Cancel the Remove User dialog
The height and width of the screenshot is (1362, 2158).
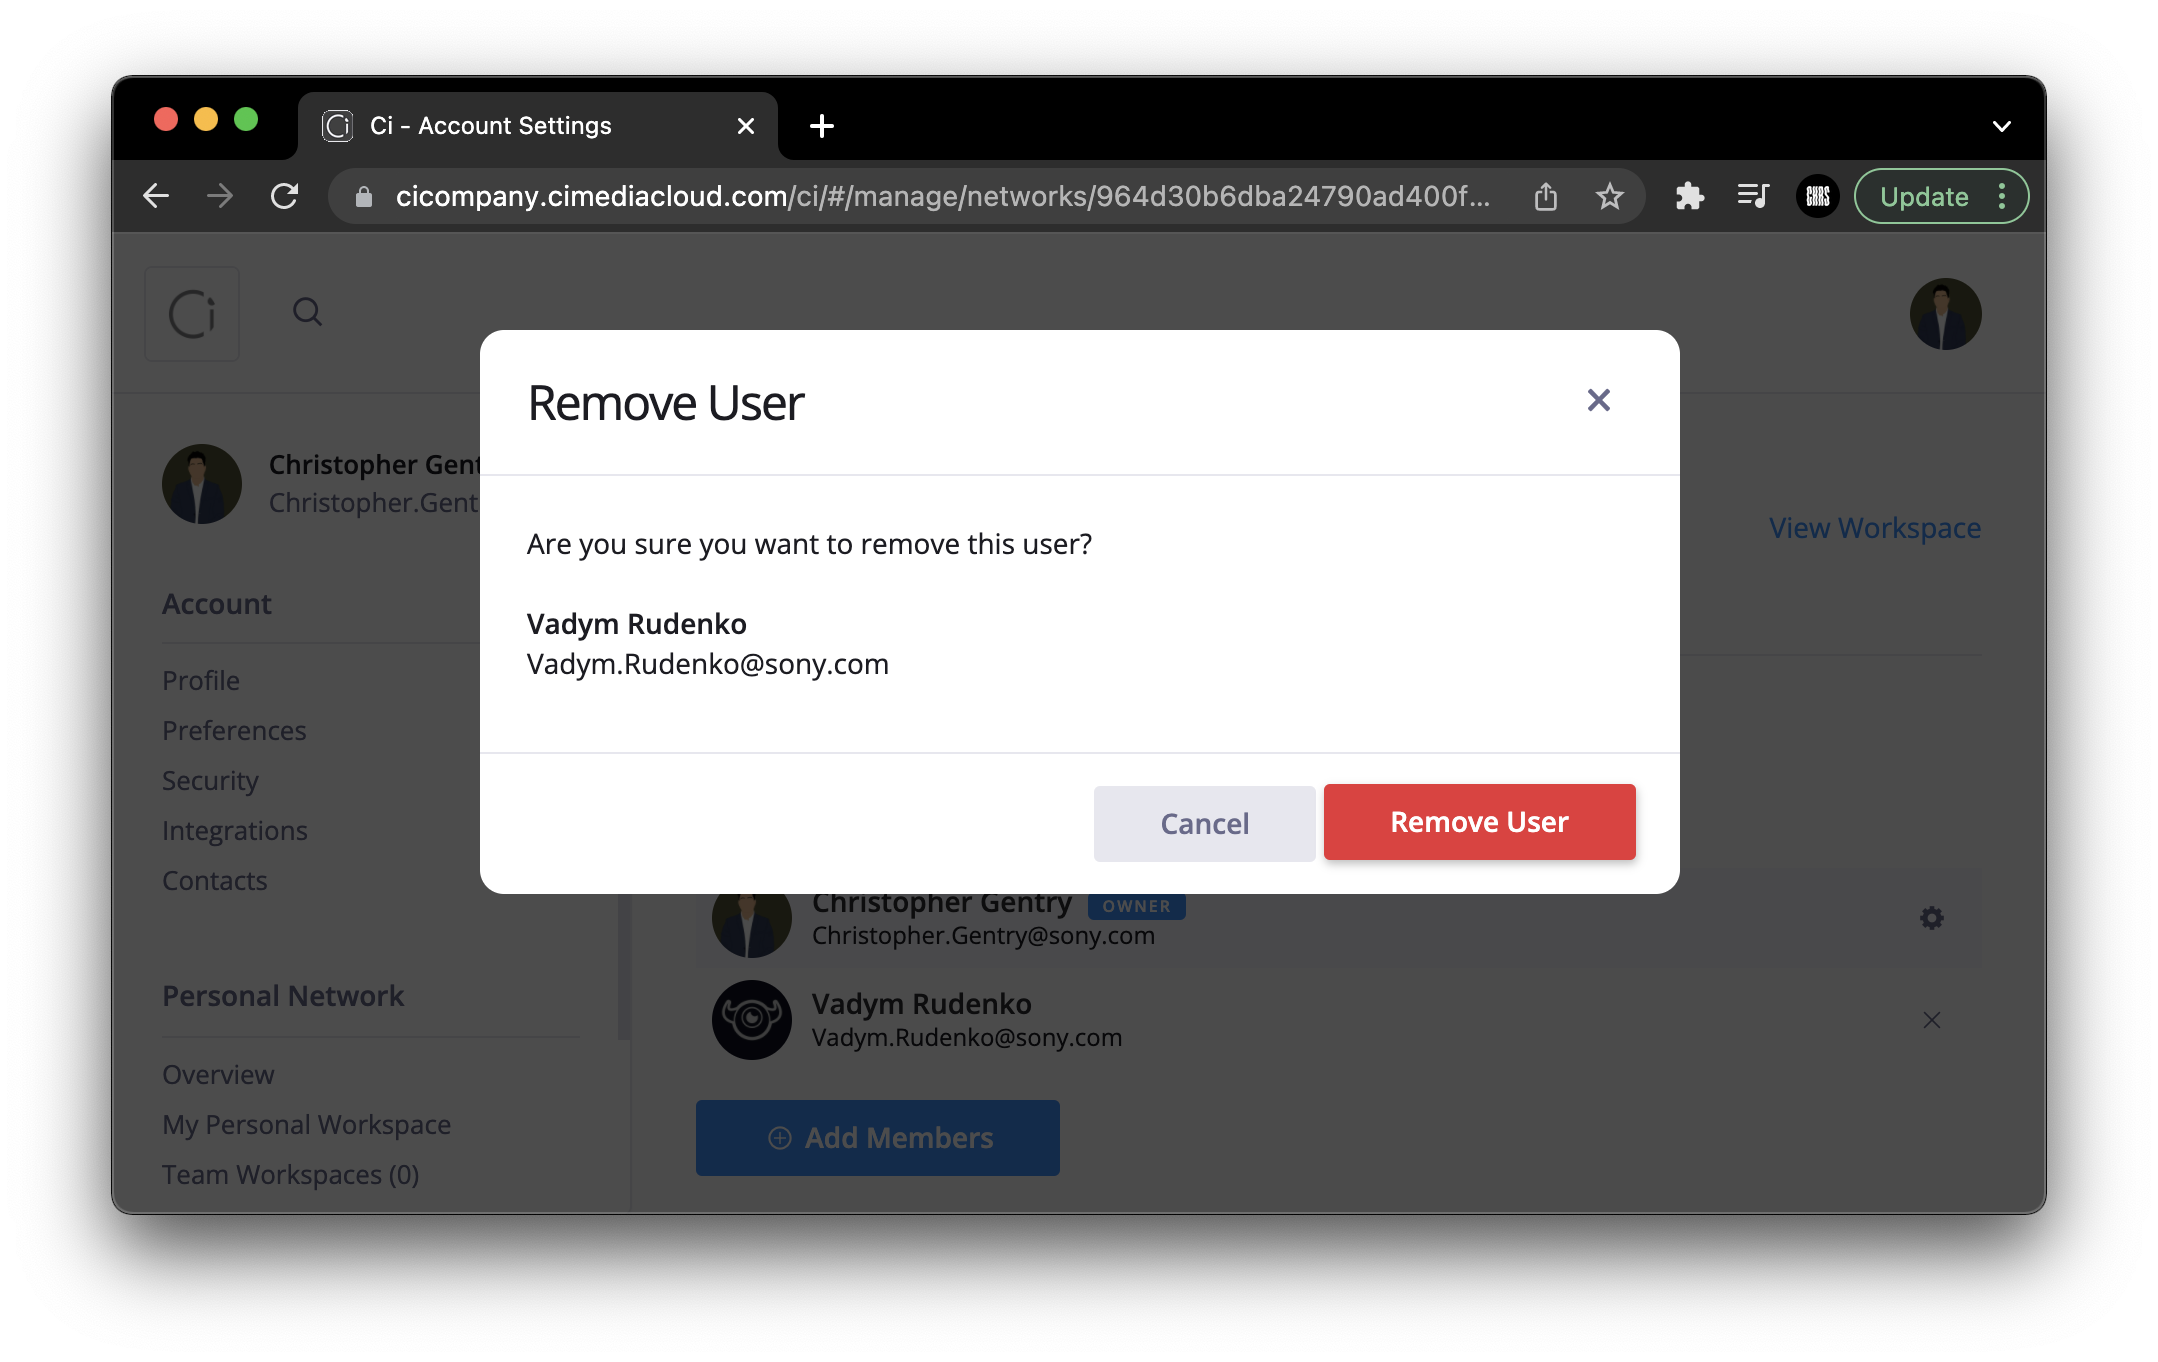pyautogui.click(x=1204, y=823)
